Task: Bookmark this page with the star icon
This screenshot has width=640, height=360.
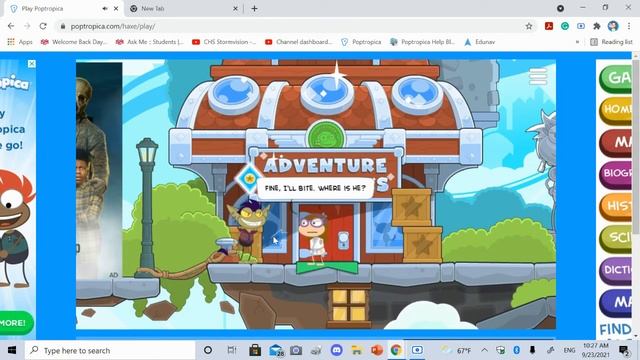Action: 529,26
